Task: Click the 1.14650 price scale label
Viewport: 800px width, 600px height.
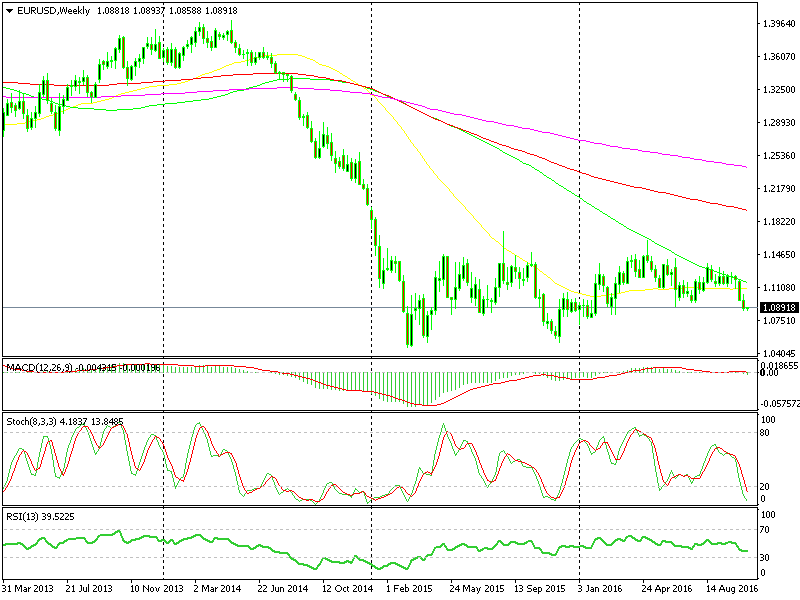Action: point(779,254)
